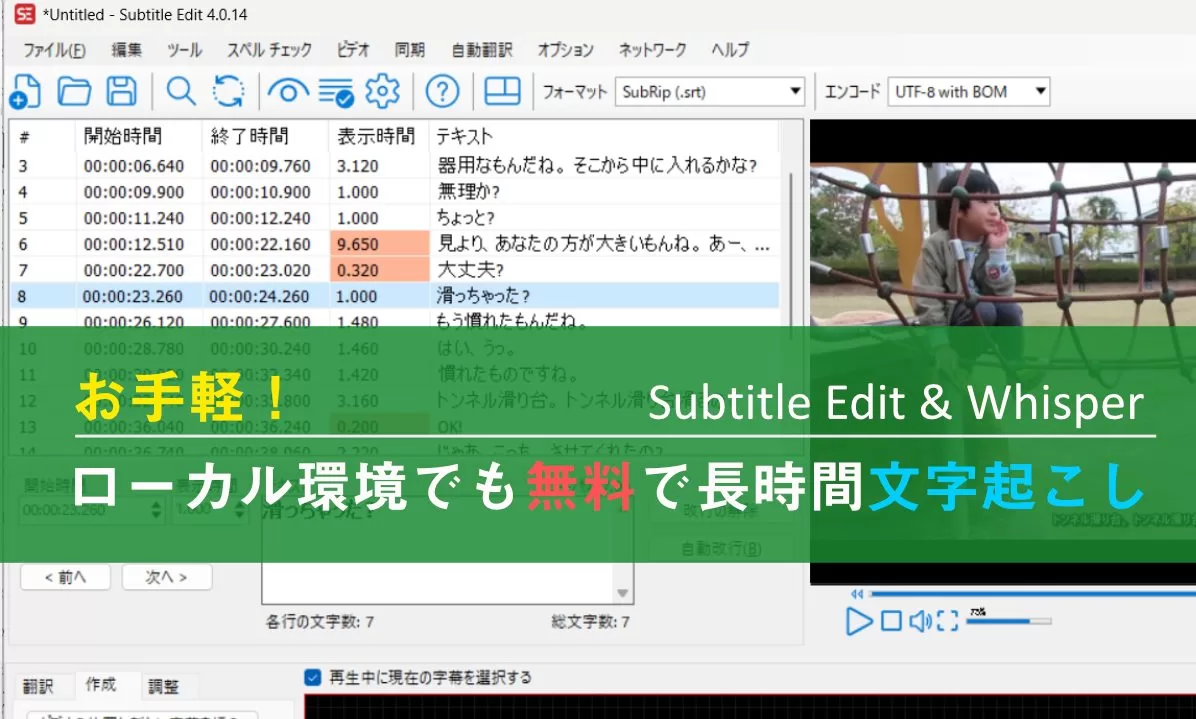This screenshot has width=1196, height=719.
Task: Toggle the select-current-subtitle-while-playing checkbox
Action: coord(313,677)
